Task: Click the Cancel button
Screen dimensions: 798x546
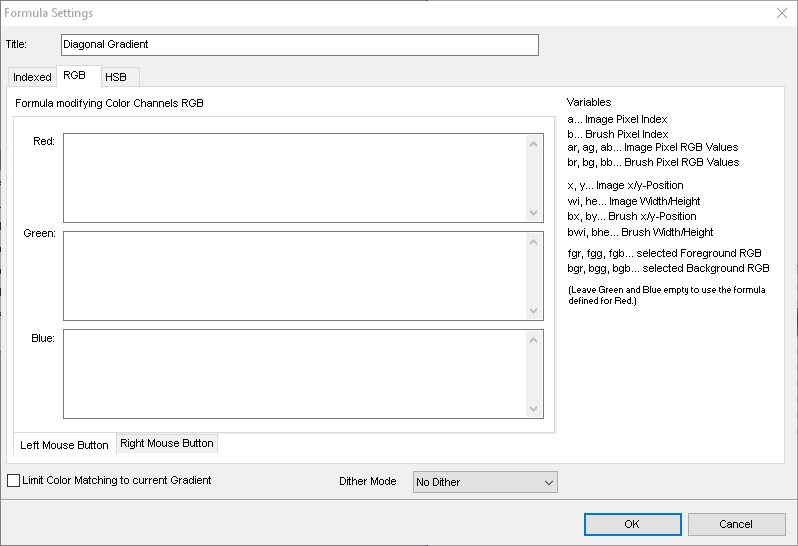Action: click(x=736, y=524)
